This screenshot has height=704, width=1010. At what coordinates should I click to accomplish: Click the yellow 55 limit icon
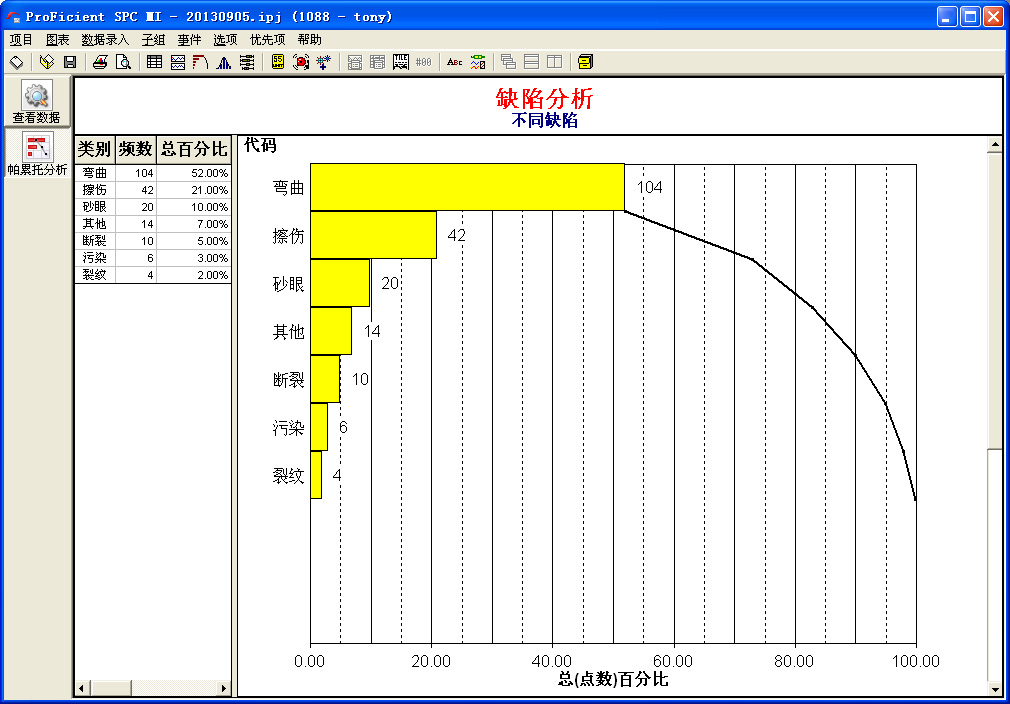click(x=278, y=62)
